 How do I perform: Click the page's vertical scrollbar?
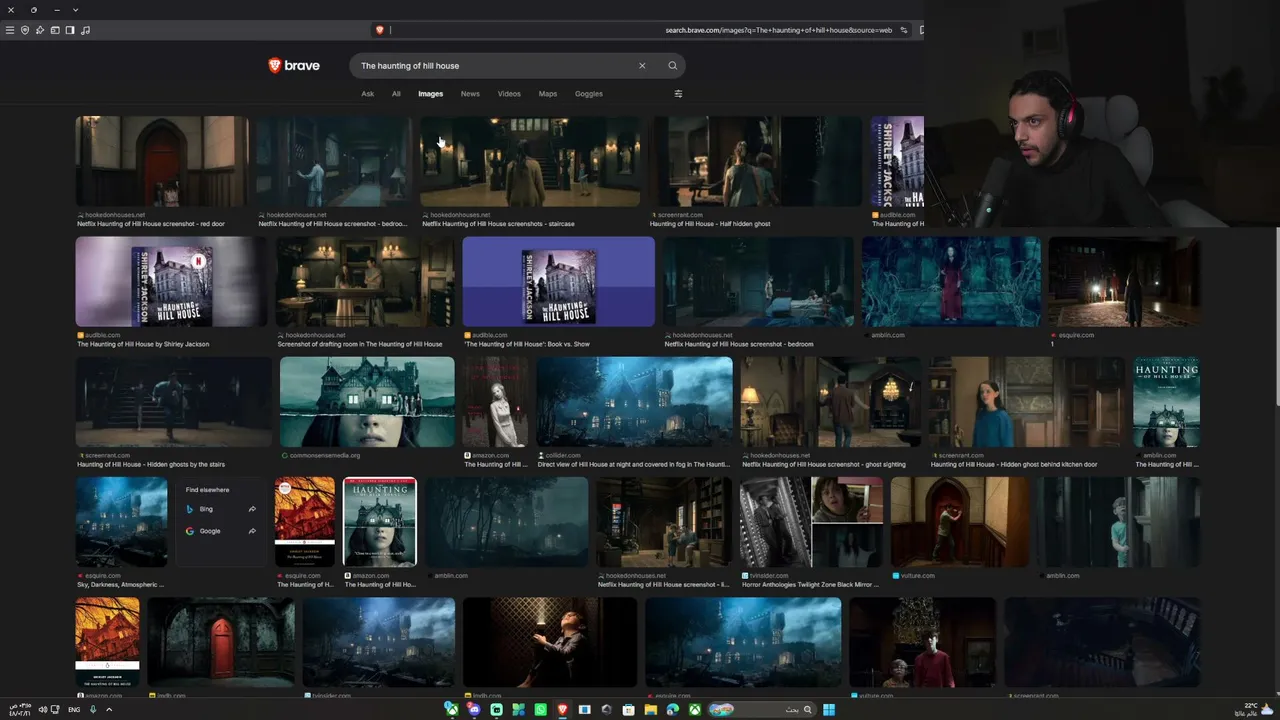click(x=1276, y=315)
